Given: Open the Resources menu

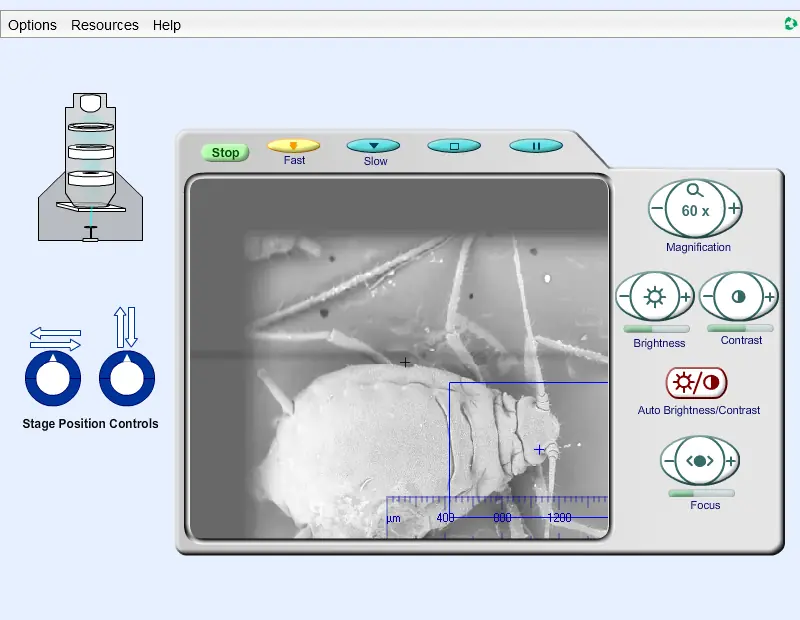Looking at the screenshot, I should click(x=105, y=25).
